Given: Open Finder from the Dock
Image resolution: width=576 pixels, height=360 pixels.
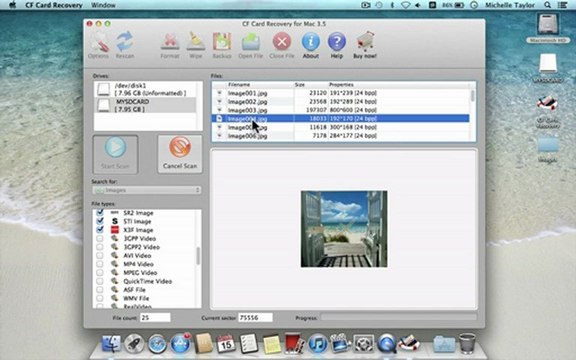Looking at the screenshot, I should click(111, 344).
